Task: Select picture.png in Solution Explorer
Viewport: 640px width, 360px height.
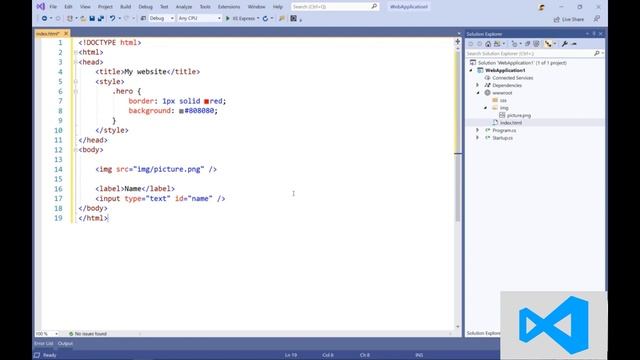Action: 519,116
